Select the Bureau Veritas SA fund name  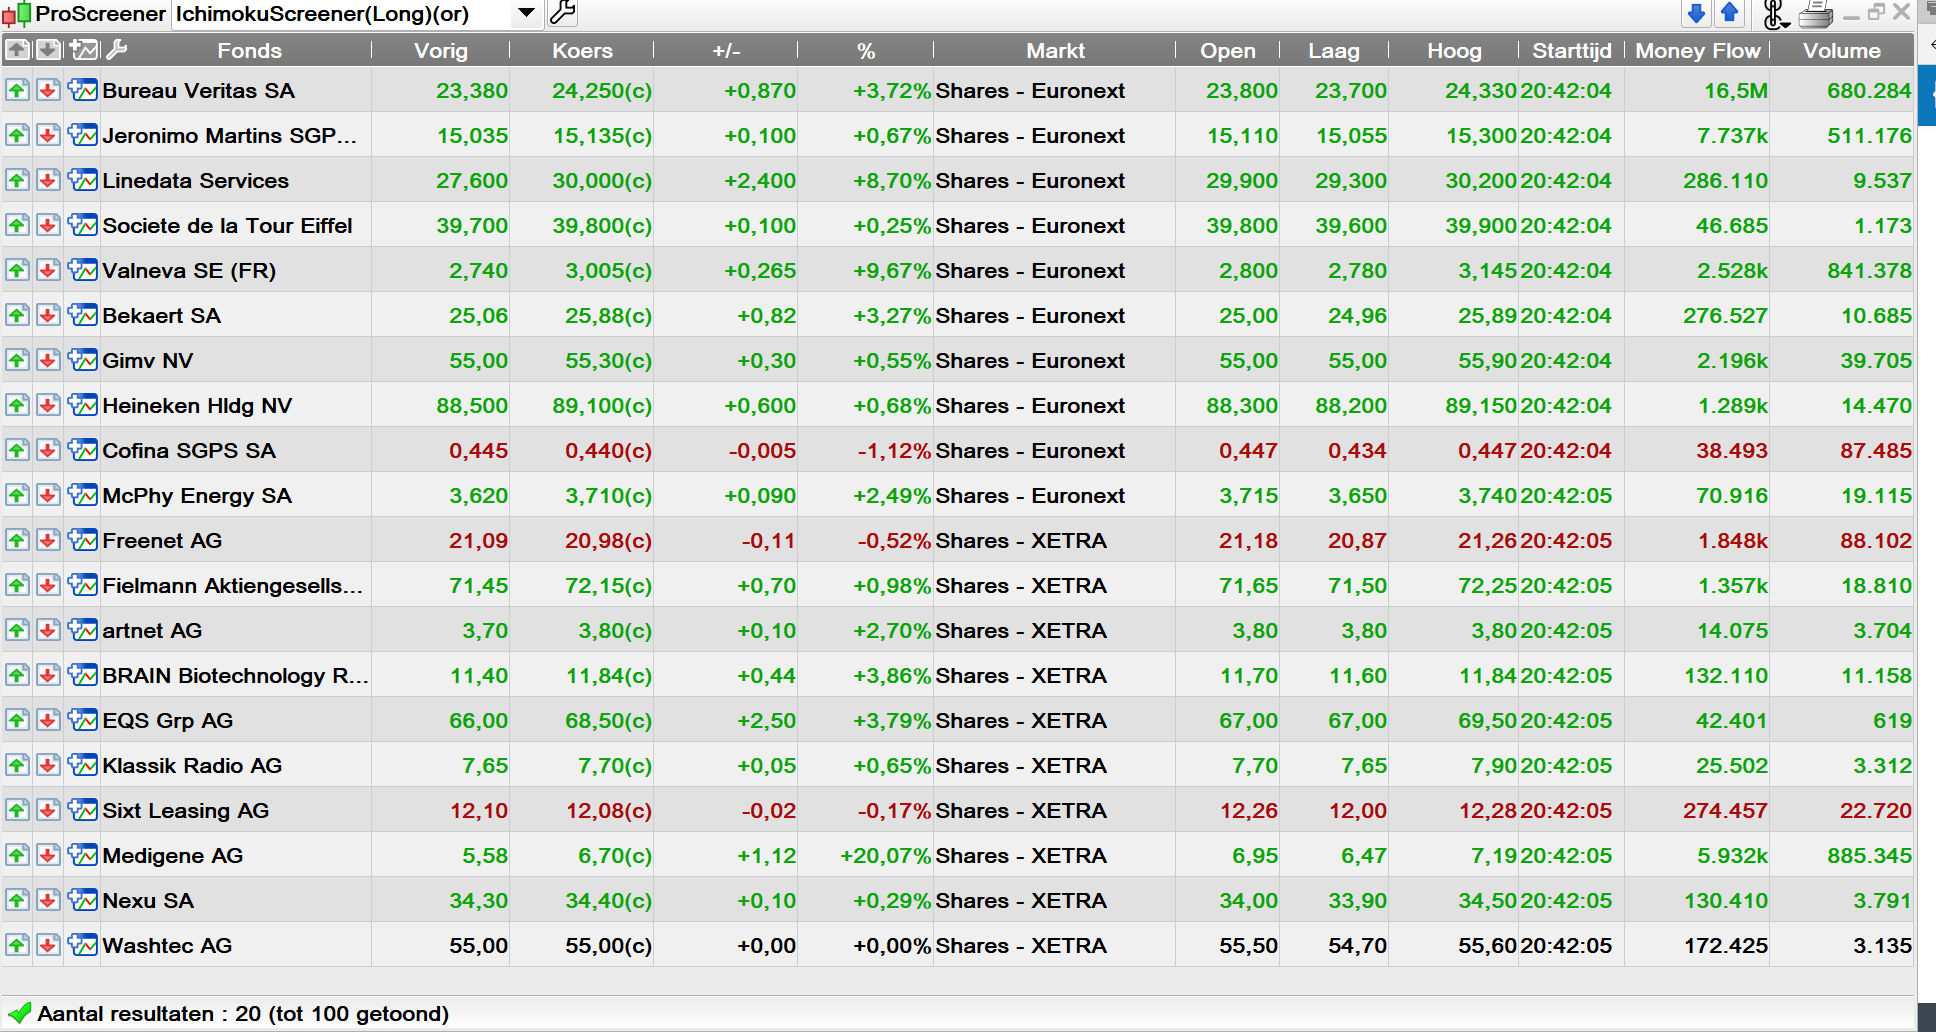tap(199, 91)
